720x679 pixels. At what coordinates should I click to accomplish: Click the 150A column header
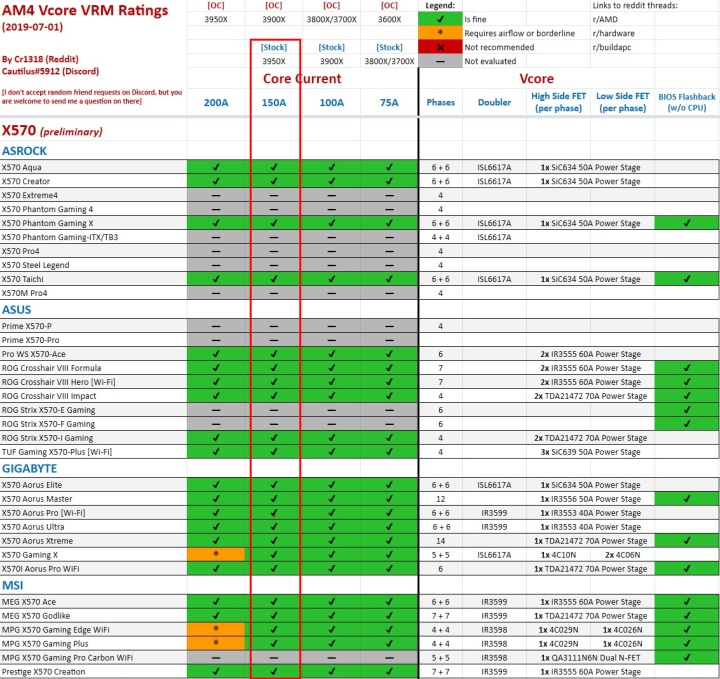[x=274, y=102]
